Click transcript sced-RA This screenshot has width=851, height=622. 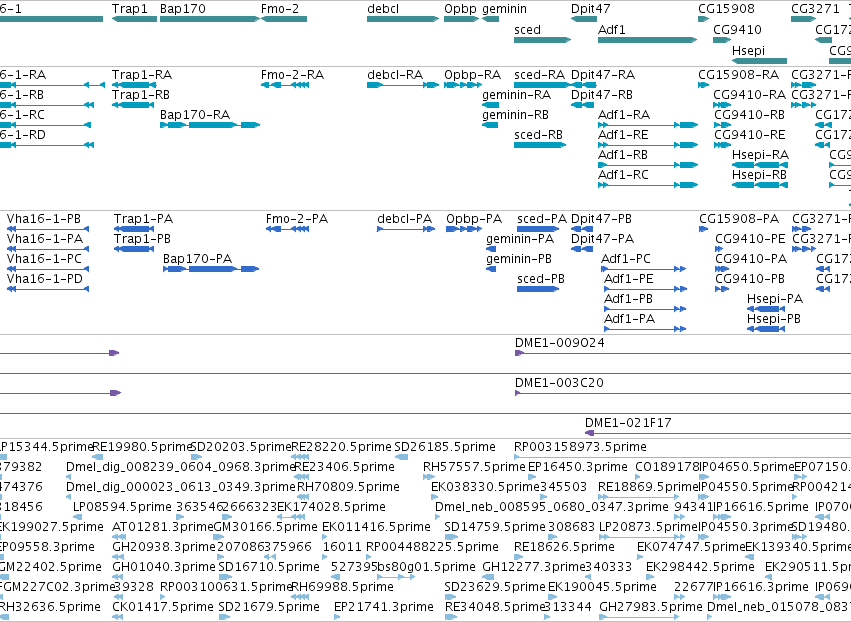click(x=539, y=75)
